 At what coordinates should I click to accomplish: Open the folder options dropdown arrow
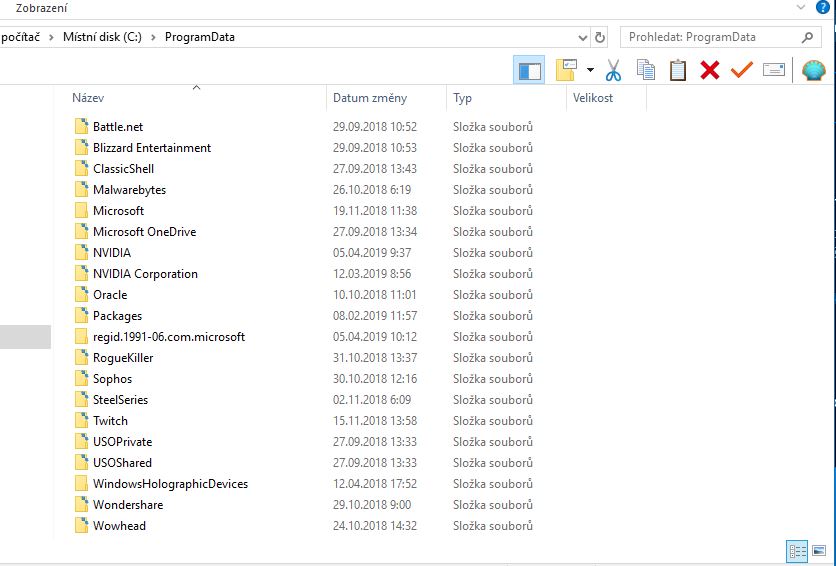590,70
